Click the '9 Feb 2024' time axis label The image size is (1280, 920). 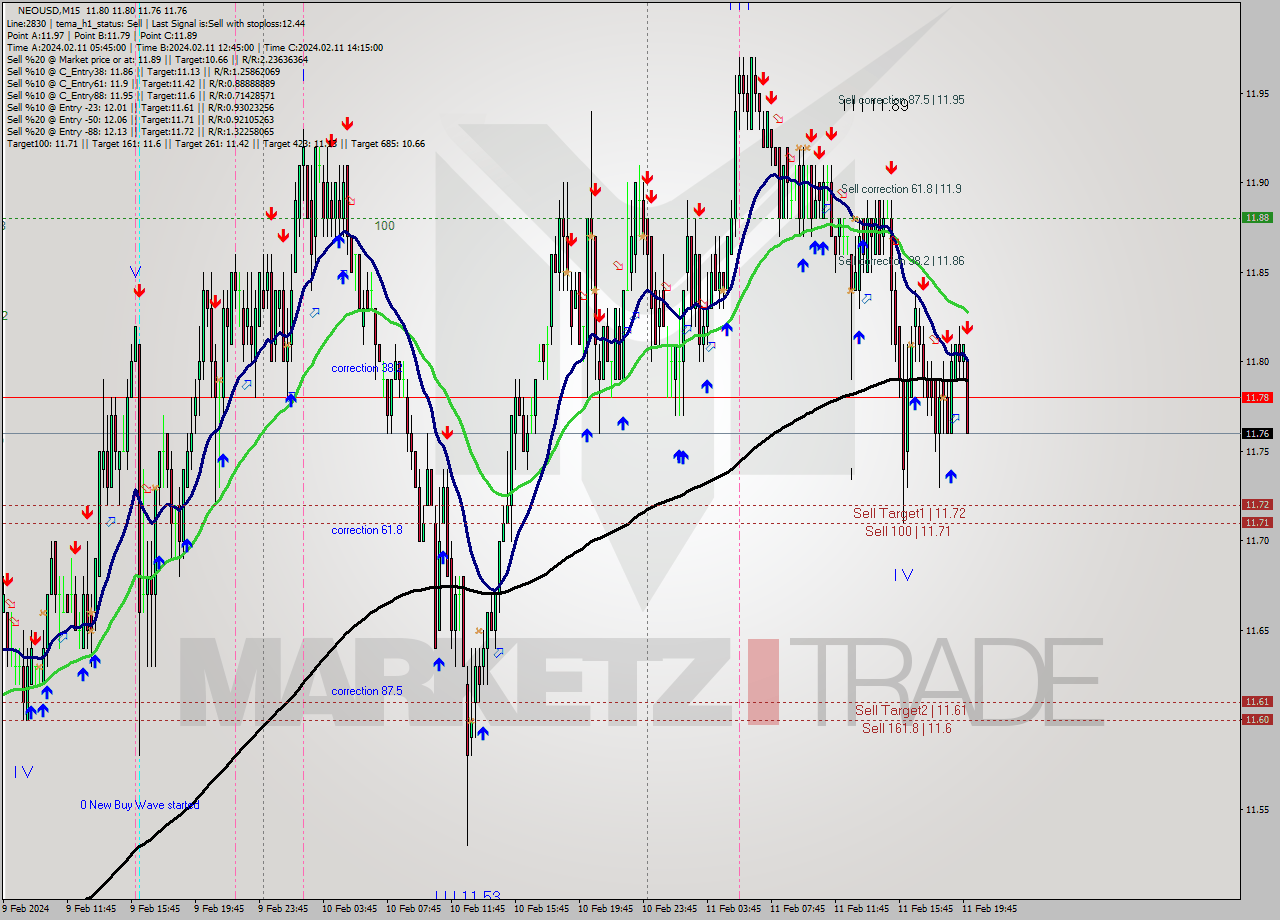point(27,909)
